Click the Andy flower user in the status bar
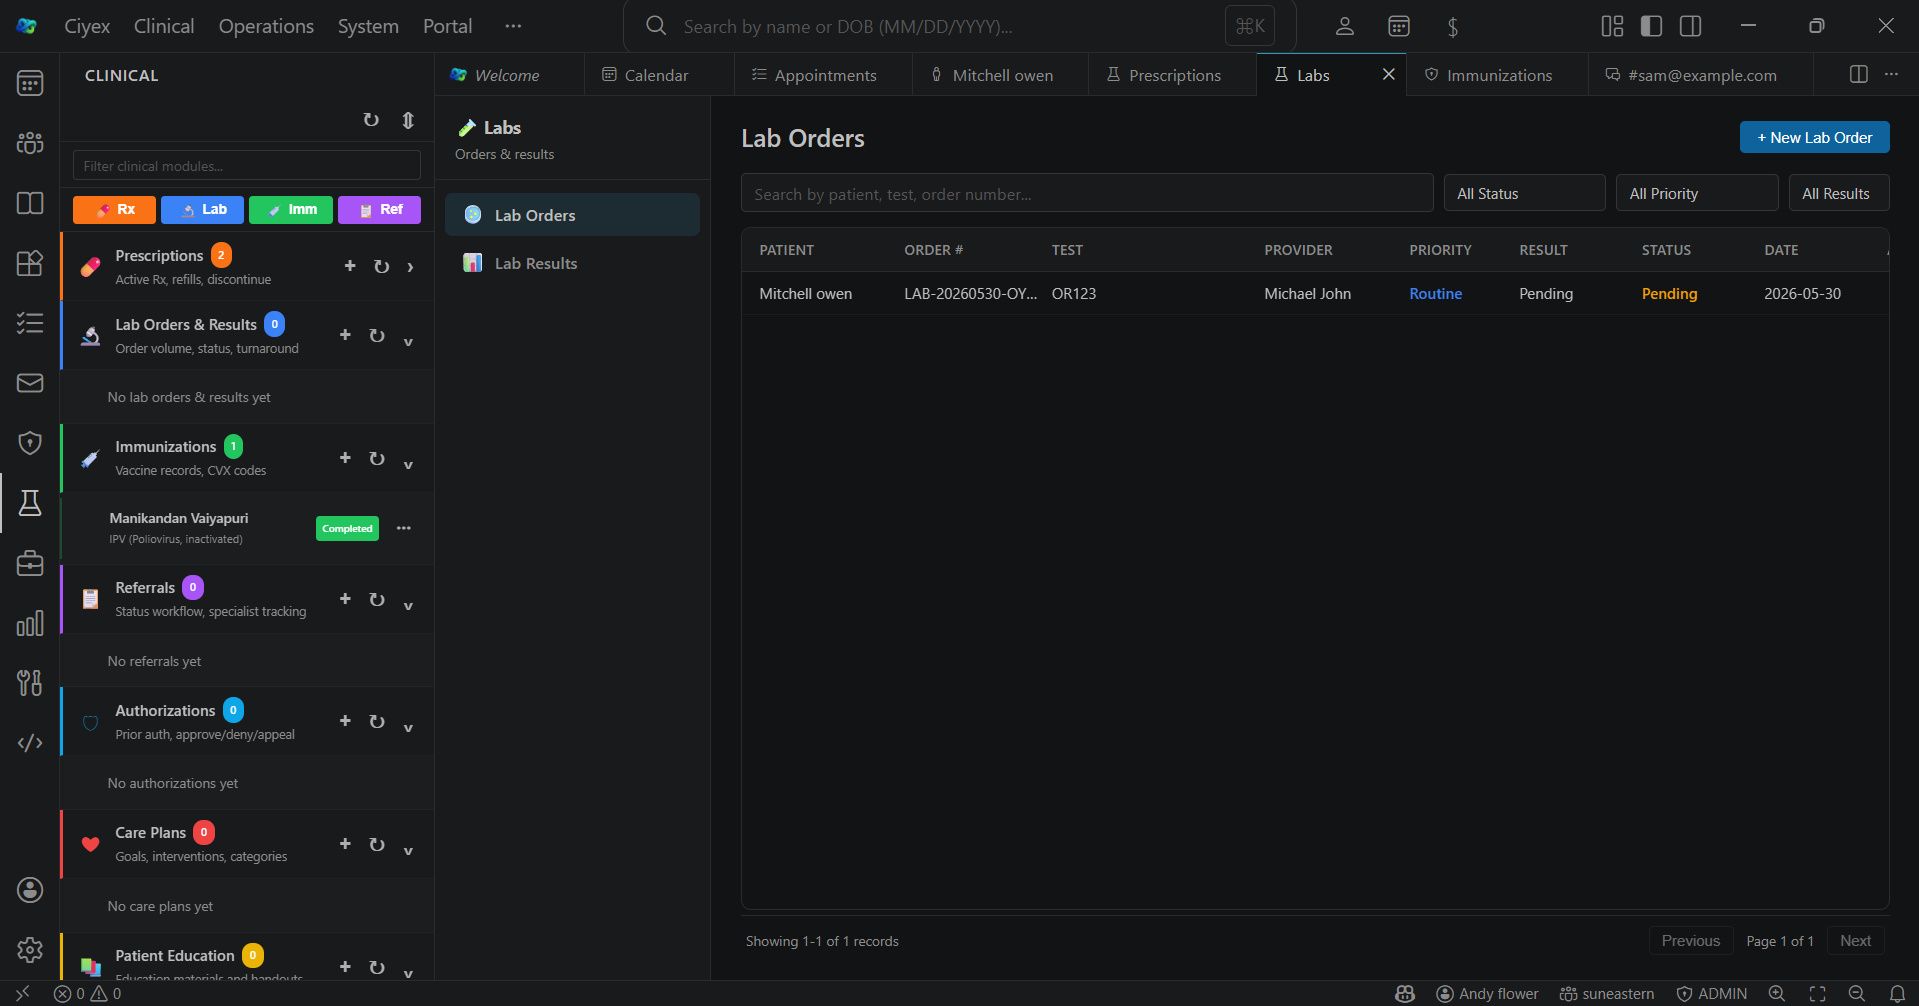This screenshot has width=1919, height=1006. tap(1487, 994)
